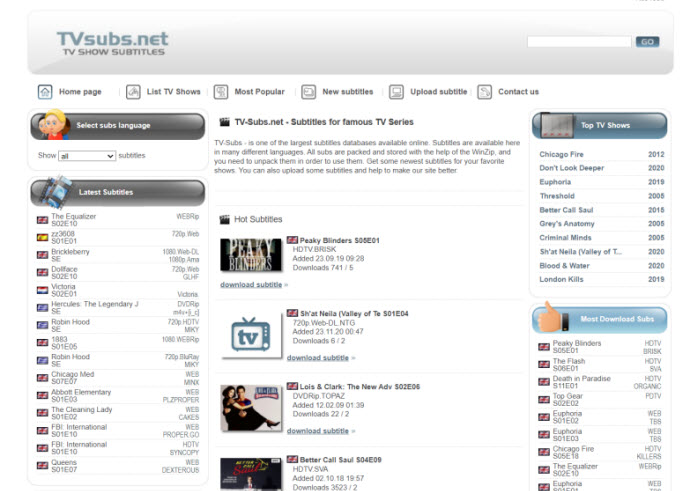This screenshot has width=700, height=491.
Task: Click the flag beside Peaky Blinders S05E01 hot subtitle
Action: click(292, 240)
